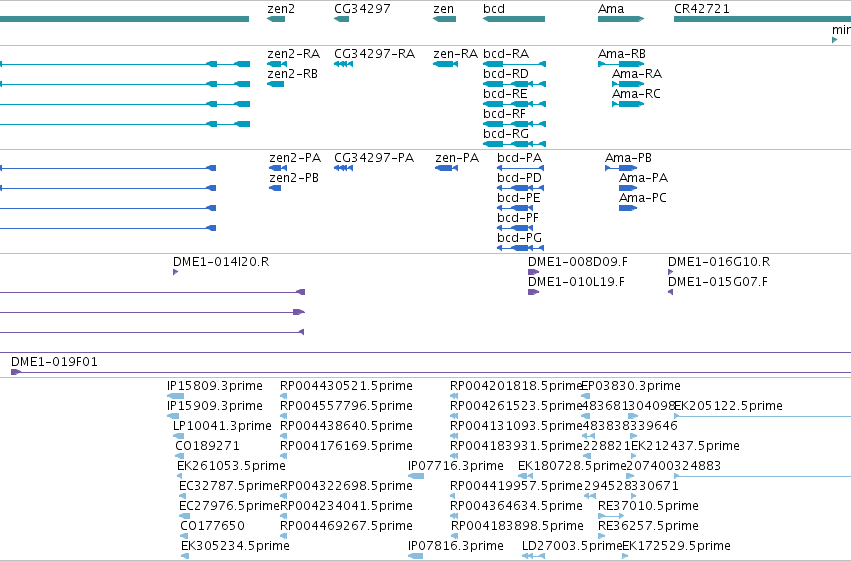Select the Ama gene arrow
851x561 pixels.
pos(621,19)
